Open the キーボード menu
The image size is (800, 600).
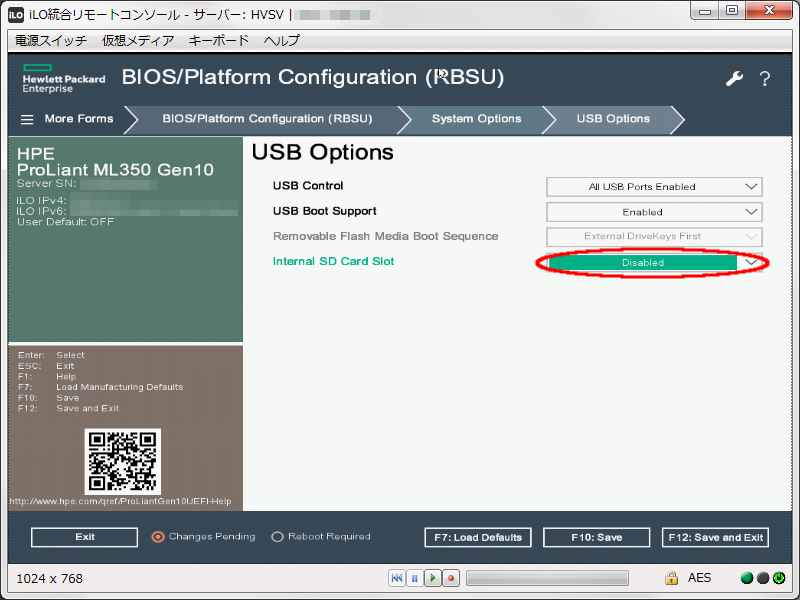pyautogui.click(x=219, y=40)
